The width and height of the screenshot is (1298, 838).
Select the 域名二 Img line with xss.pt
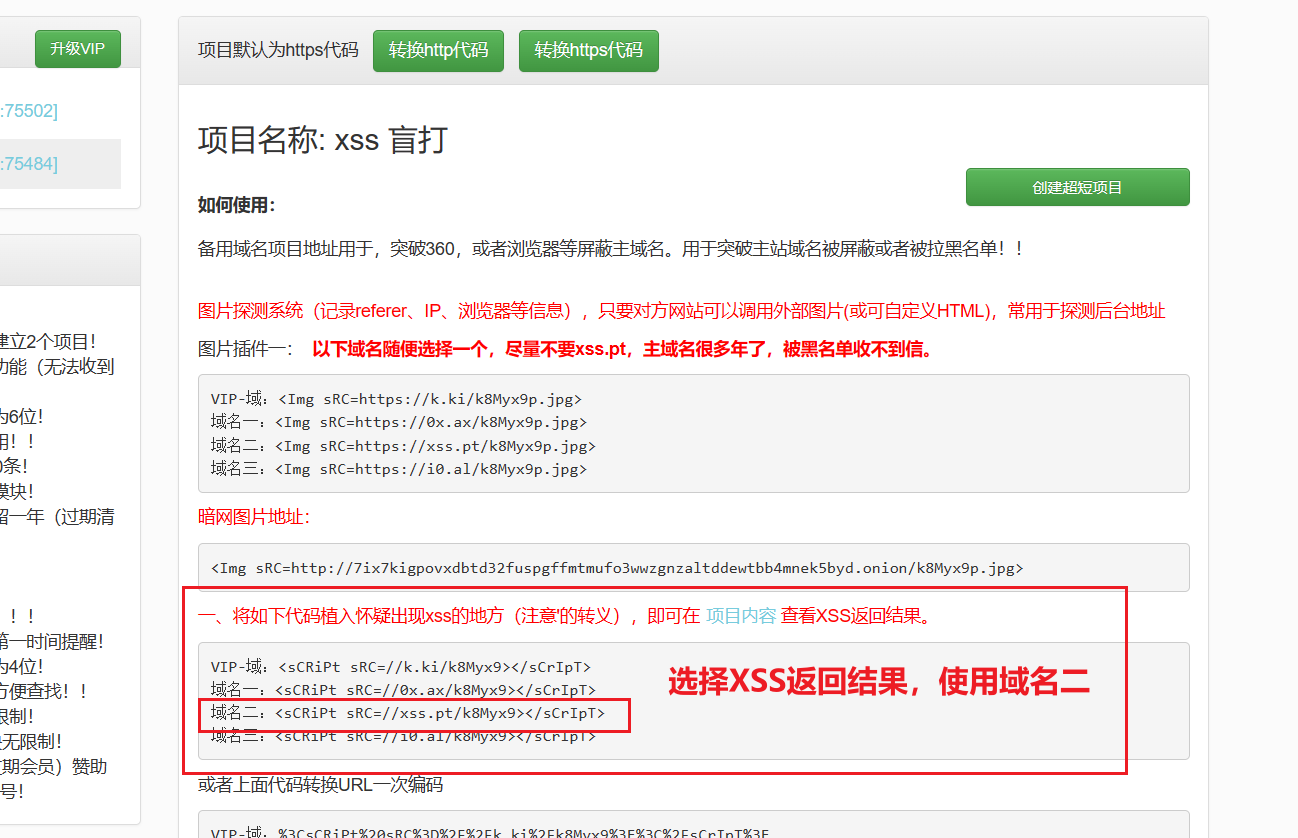pos(403,446)
